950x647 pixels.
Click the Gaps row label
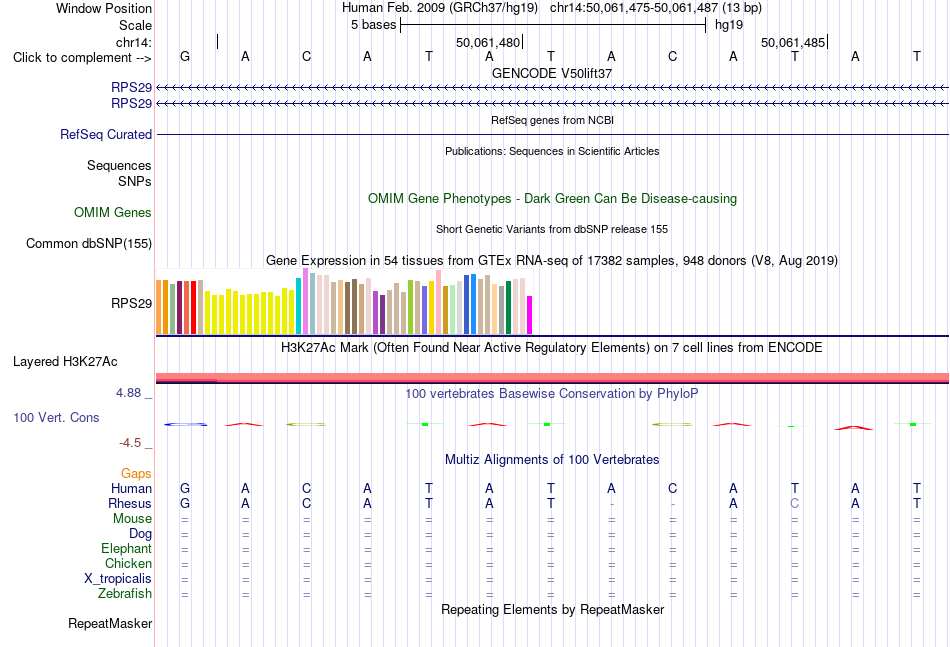point(136,474)
